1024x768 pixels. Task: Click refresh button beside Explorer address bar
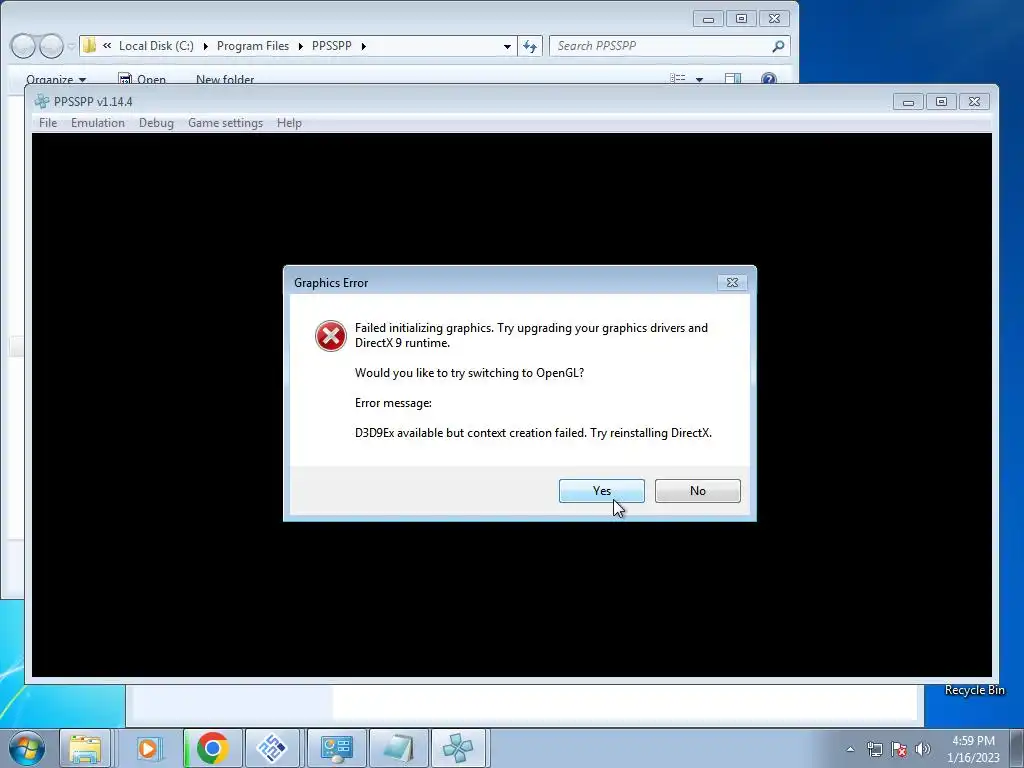[530, 46]
